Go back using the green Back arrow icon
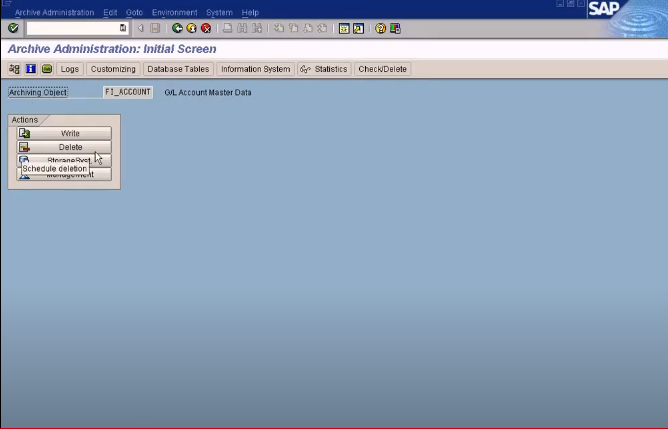Screen dimensions: 668x429 [177, 29]
